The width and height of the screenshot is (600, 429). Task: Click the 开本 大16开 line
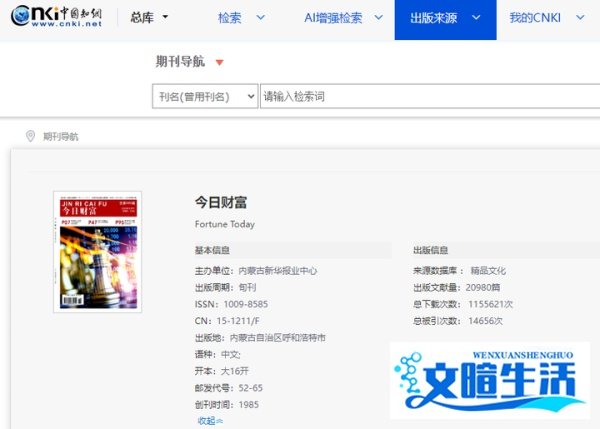point(222,371)
